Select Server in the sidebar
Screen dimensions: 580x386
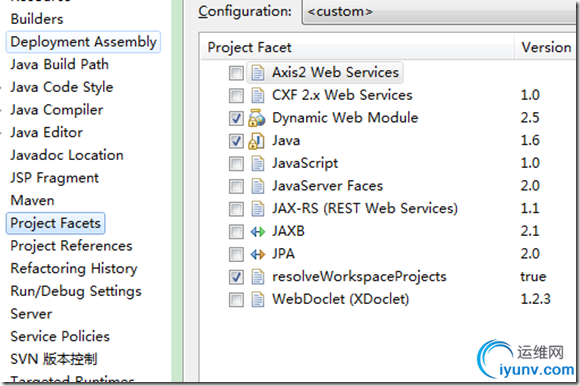tap(31, 314)
